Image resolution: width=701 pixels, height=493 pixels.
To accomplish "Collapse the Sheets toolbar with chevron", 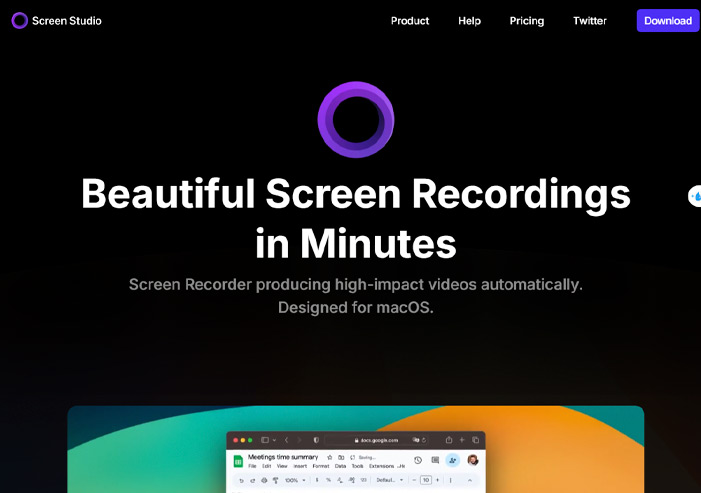I will tap(470, 480).
